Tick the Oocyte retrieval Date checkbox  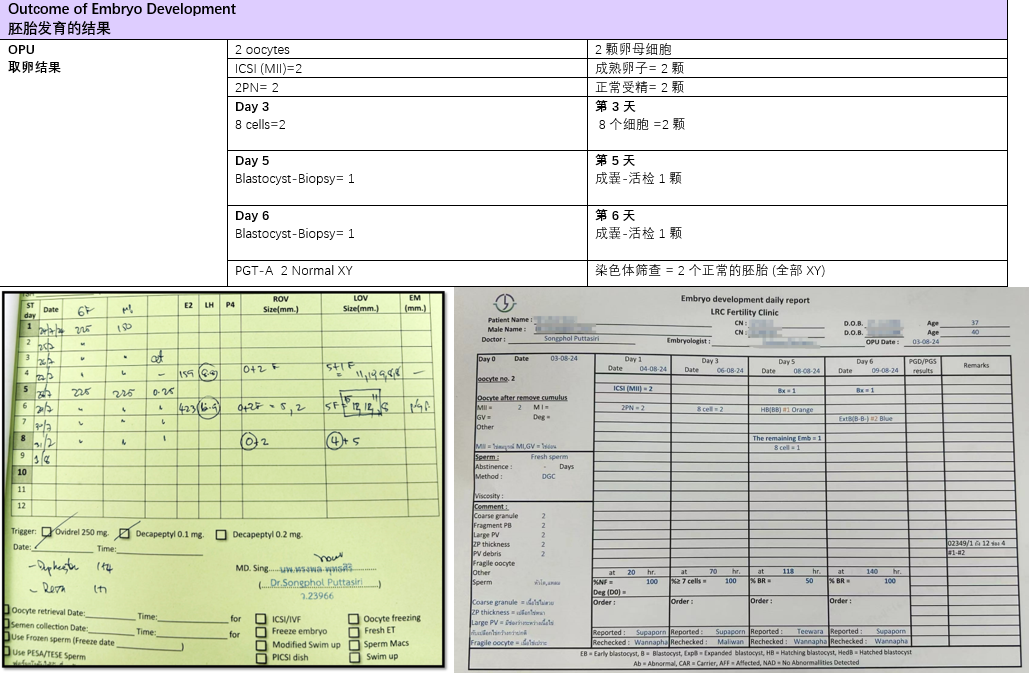7,610
